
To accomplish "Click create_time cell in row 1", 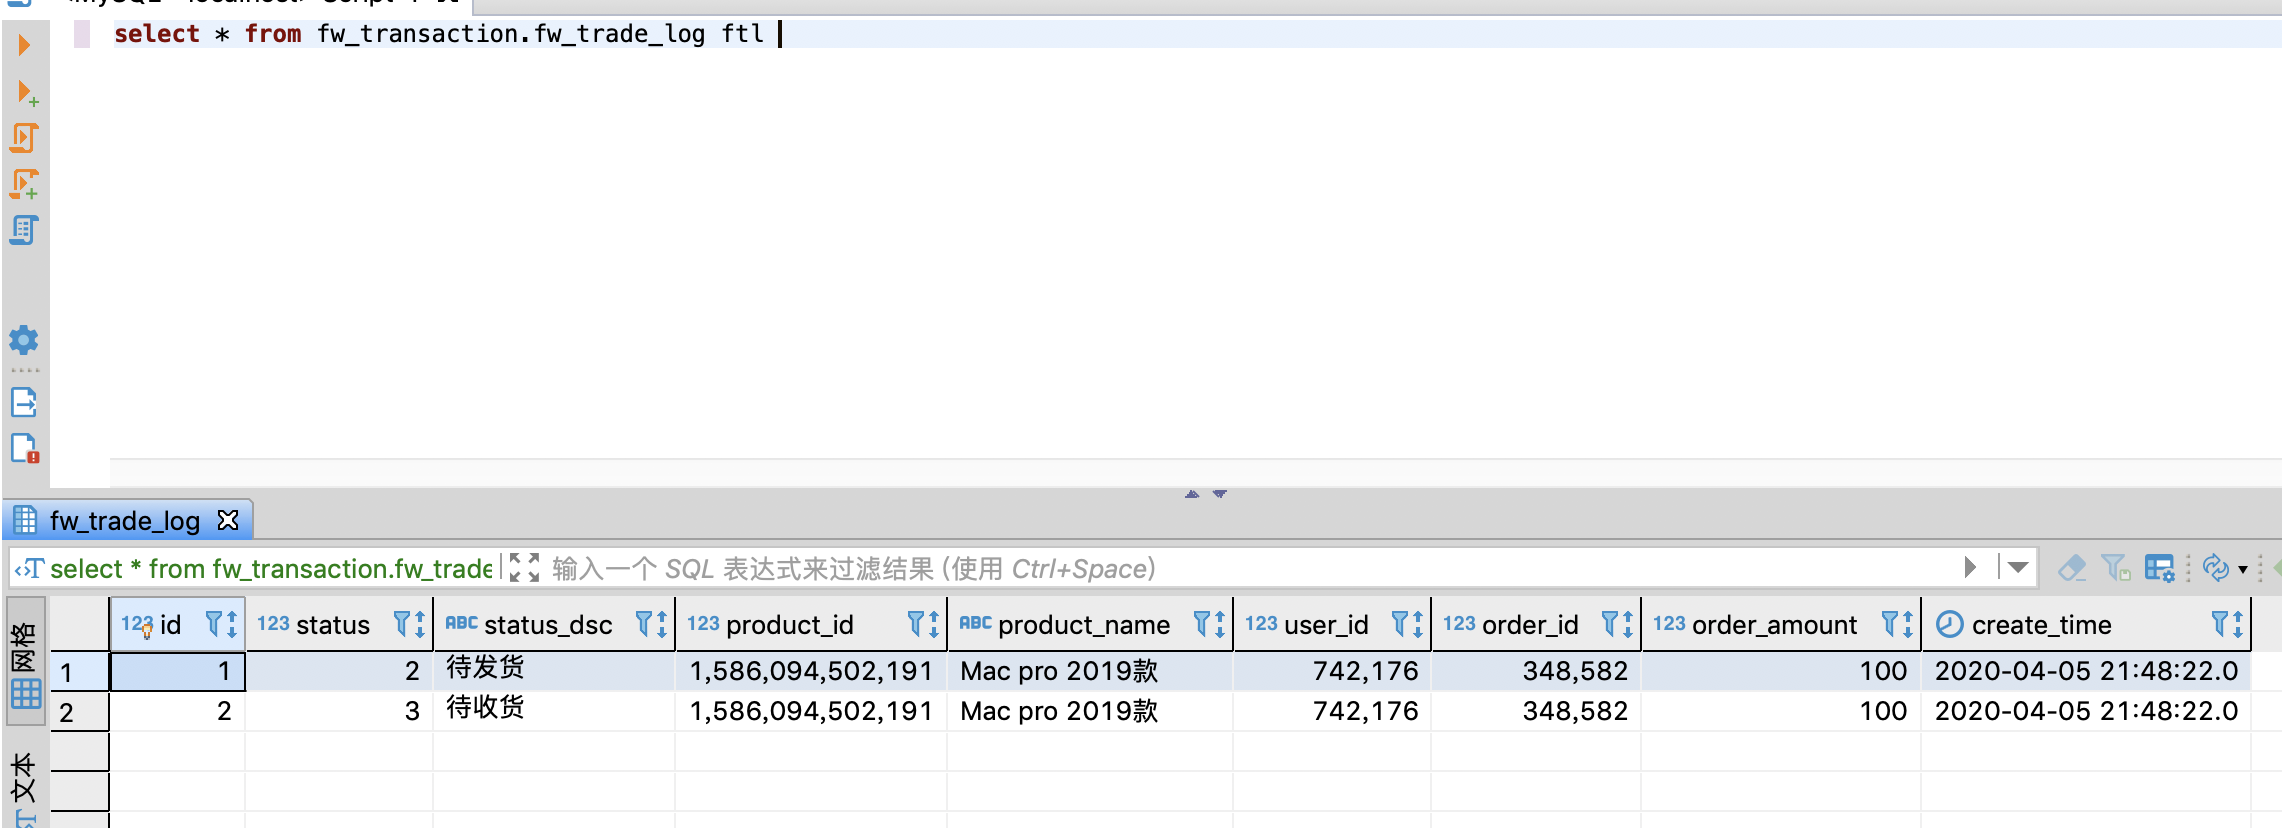I will click(x=2086, y=671).
